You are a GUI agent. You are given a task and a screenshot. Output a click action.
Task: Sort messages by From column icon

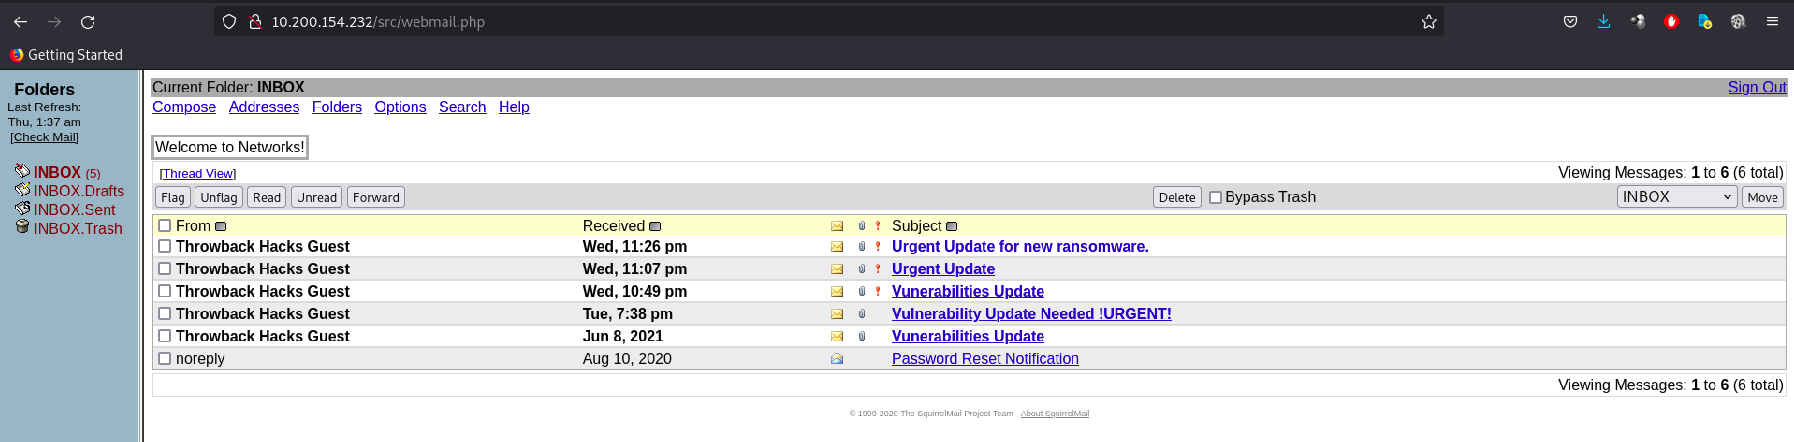pos(221,227)
